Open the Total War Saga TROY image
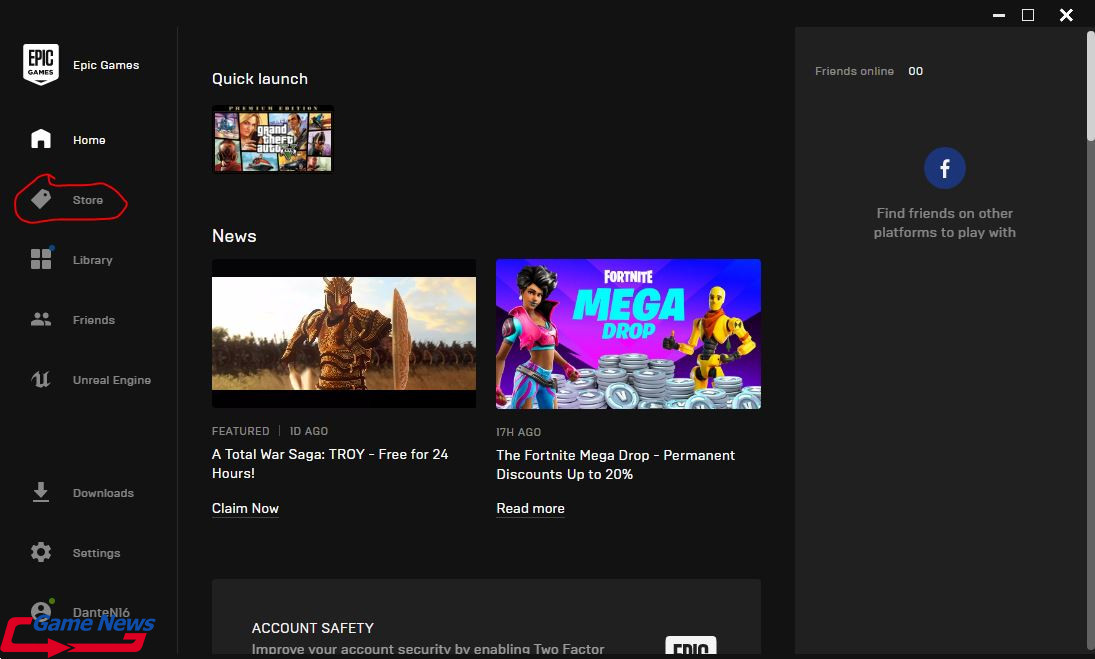This screenshot has height=659, width=1095. click(344, 333)
